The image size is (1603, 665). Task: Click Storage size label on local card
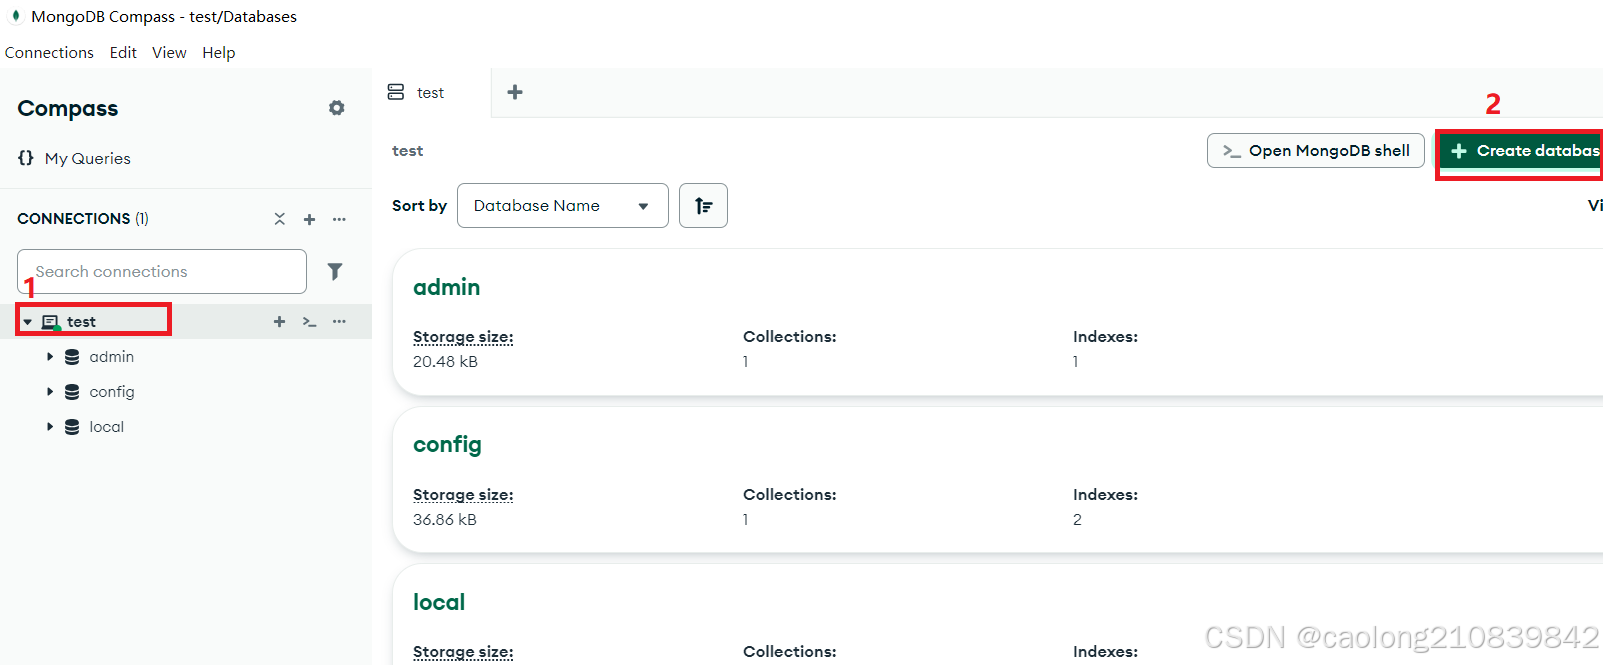[x=463, y=652]
